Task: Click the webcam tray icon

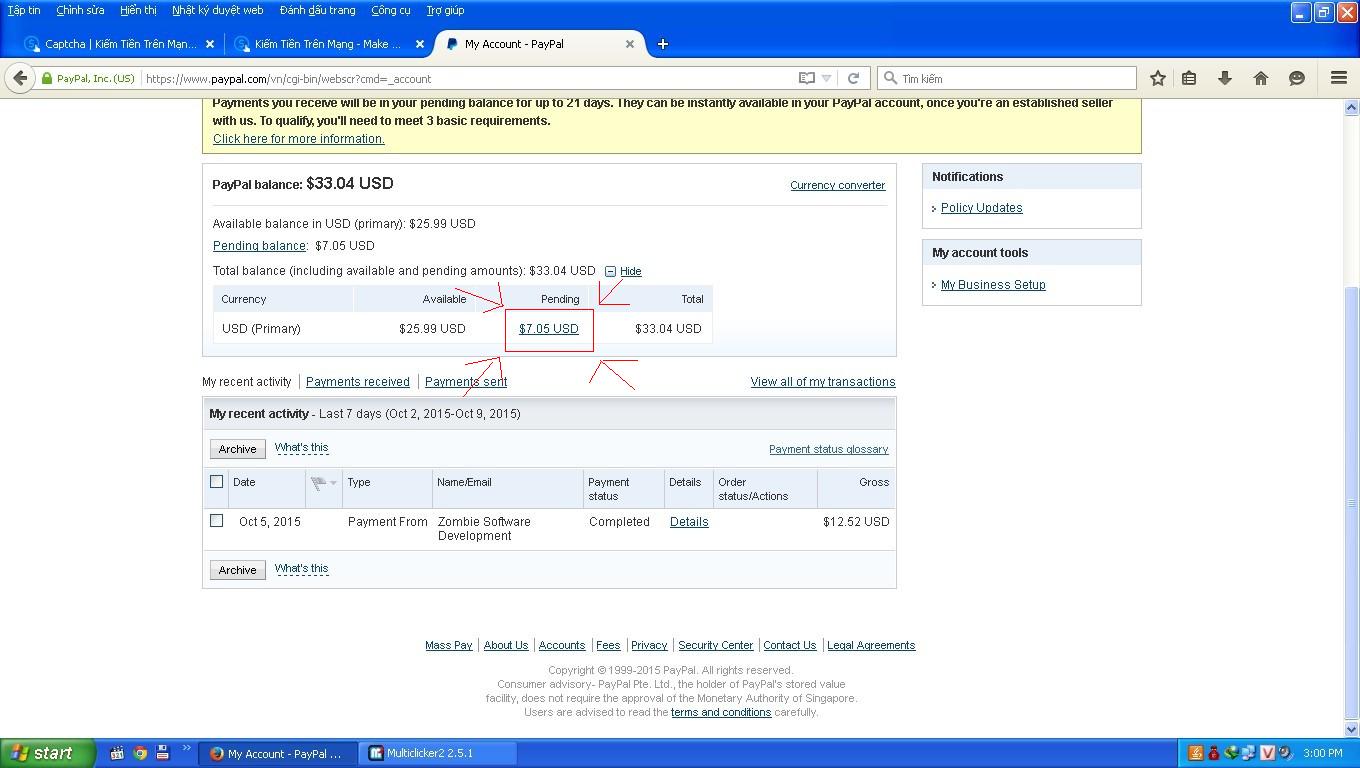Action: (x=1285, y=753)
